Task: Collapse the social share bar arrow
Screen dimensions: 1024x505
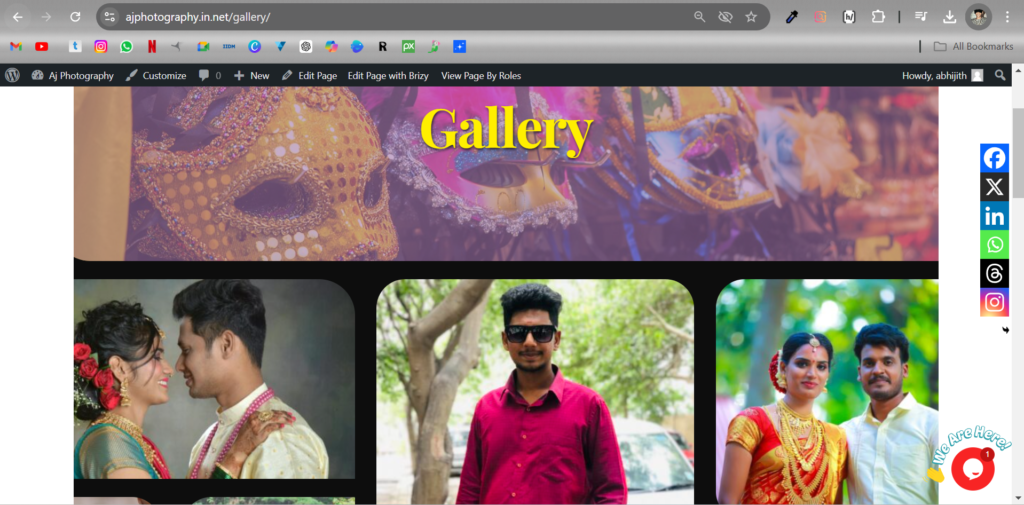Action: 1005,331
